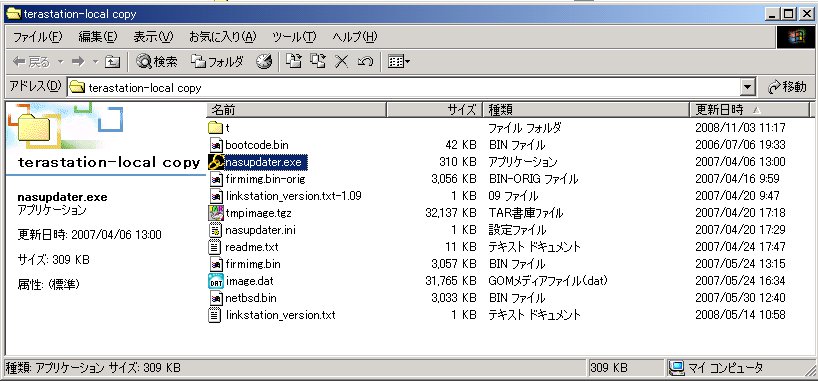Toggle the Folders (フォルダ) pane button

pos(217,62)
